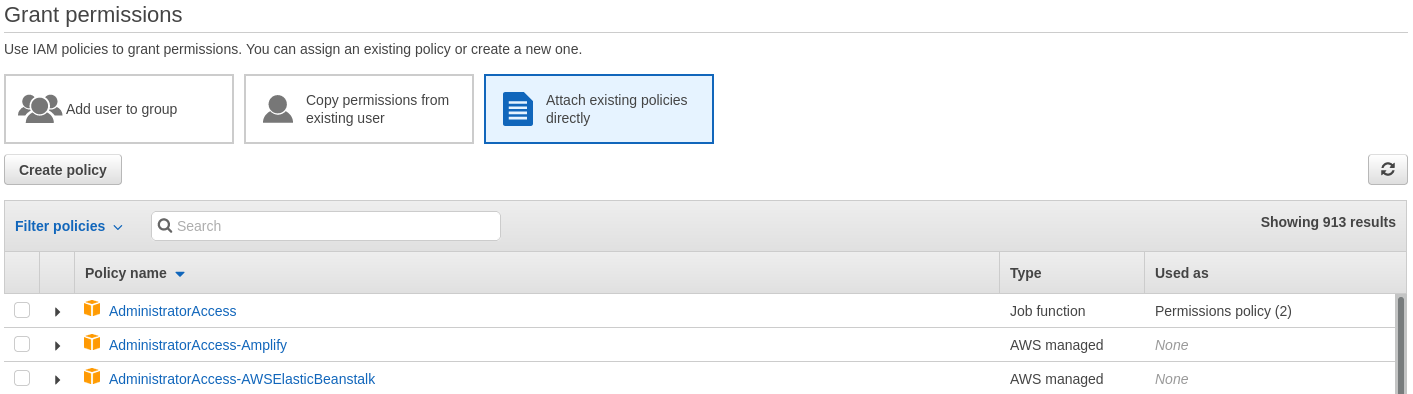Tick the AdministratorAccess-Amplify checkbox
This screenshot has width=1413, height=394.
[x=22, y=344]
